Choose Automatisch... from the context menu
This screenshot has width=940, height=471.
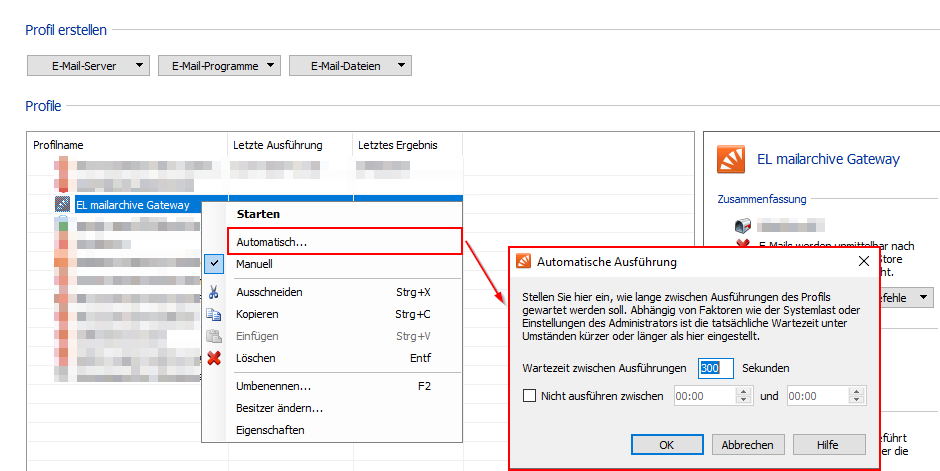(x=271, y=242)
